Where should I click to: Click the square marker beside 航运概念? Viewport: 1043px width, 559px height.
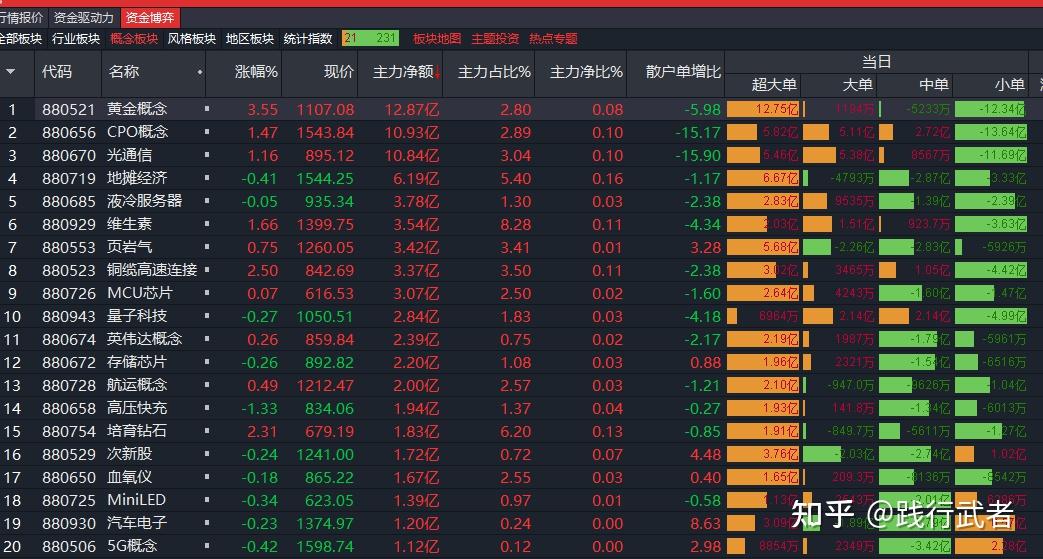pyautogui.click(x=207, y=385)
